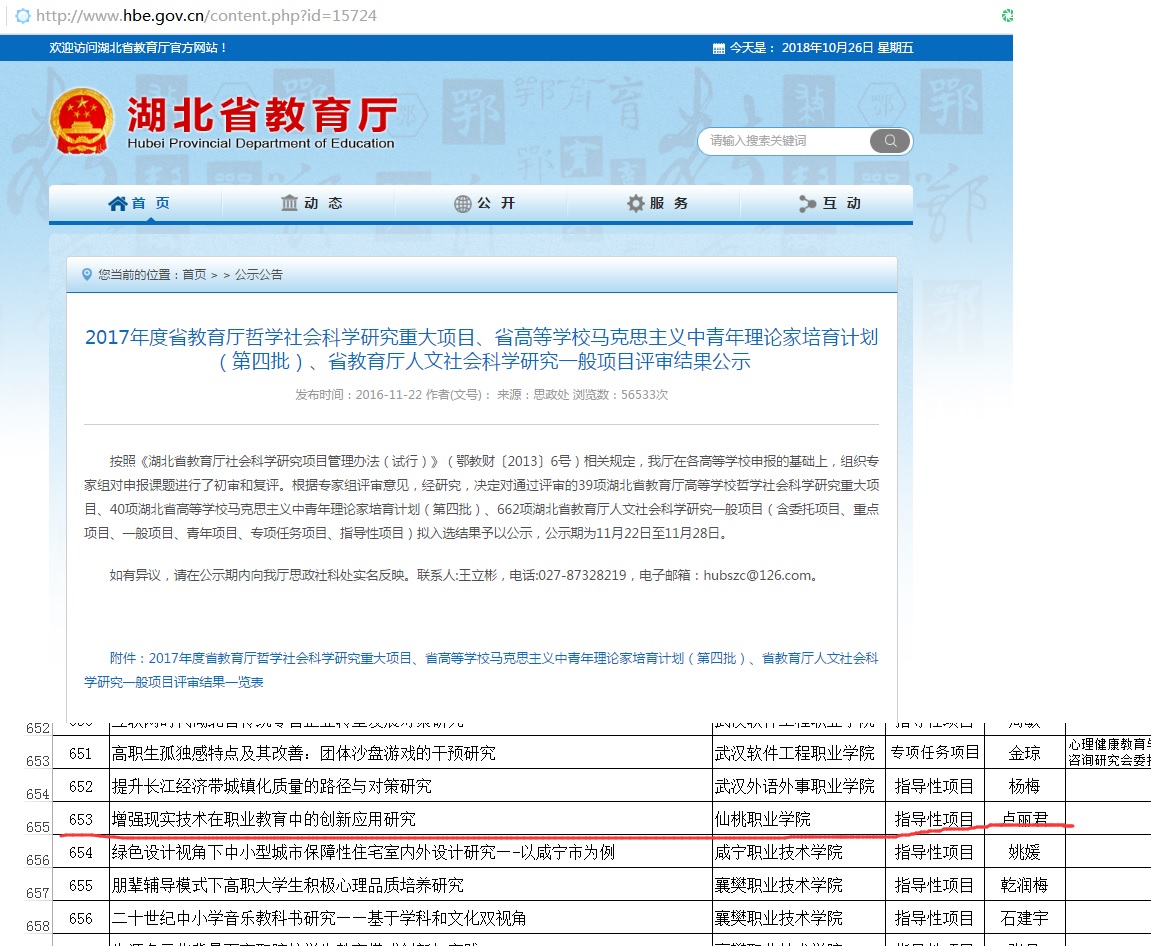1151x946 pixels.
Task: Click the article headline title
Action: pyautogui.click(x=482, y=349)
